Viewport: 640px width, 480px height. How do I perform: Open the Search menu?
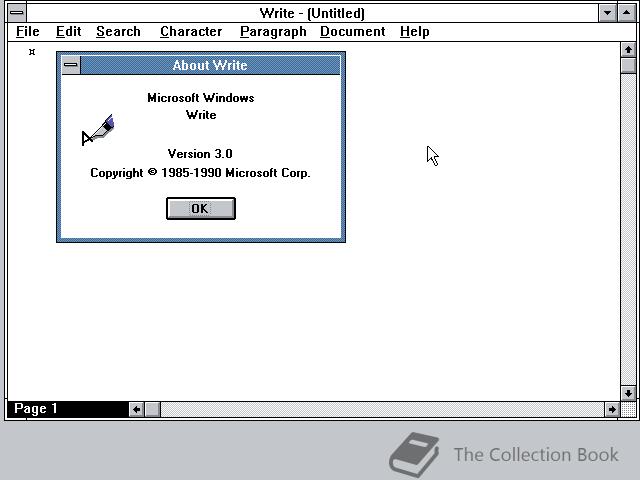click(x=118, y=31)
